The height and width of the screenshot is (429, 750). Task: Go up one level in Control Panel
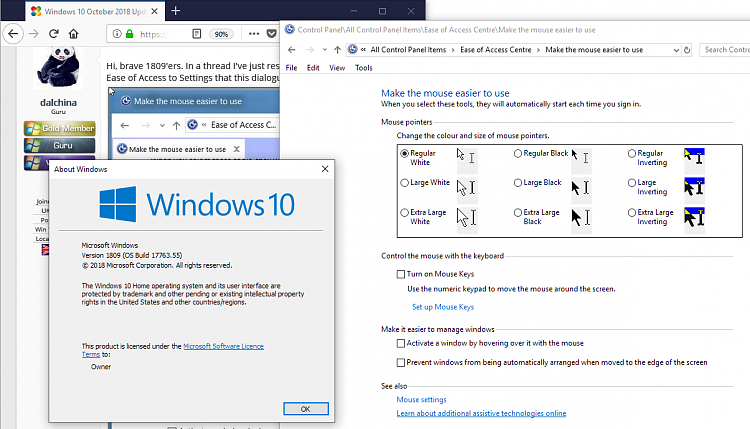pos(337,50)
